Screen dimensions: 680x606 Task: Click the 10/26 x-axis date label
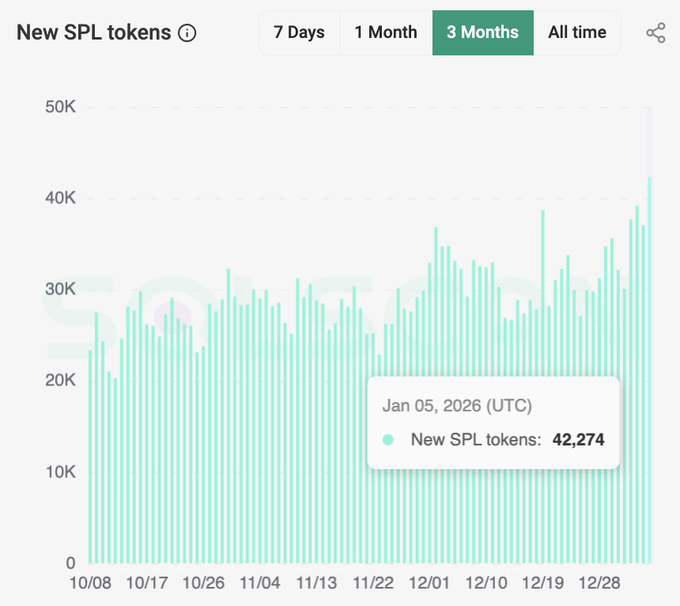[203, 582]
